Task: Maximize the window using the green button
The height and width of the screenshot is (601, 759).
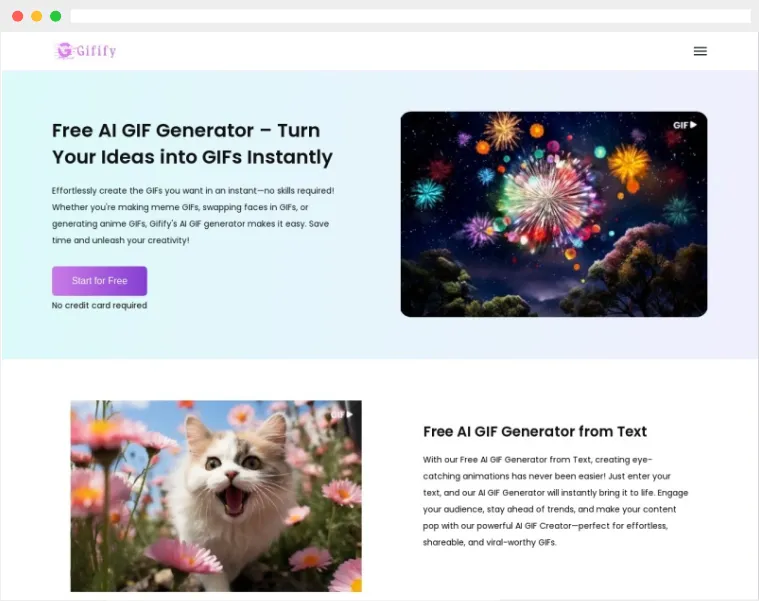Action: (x=55, y=16)
